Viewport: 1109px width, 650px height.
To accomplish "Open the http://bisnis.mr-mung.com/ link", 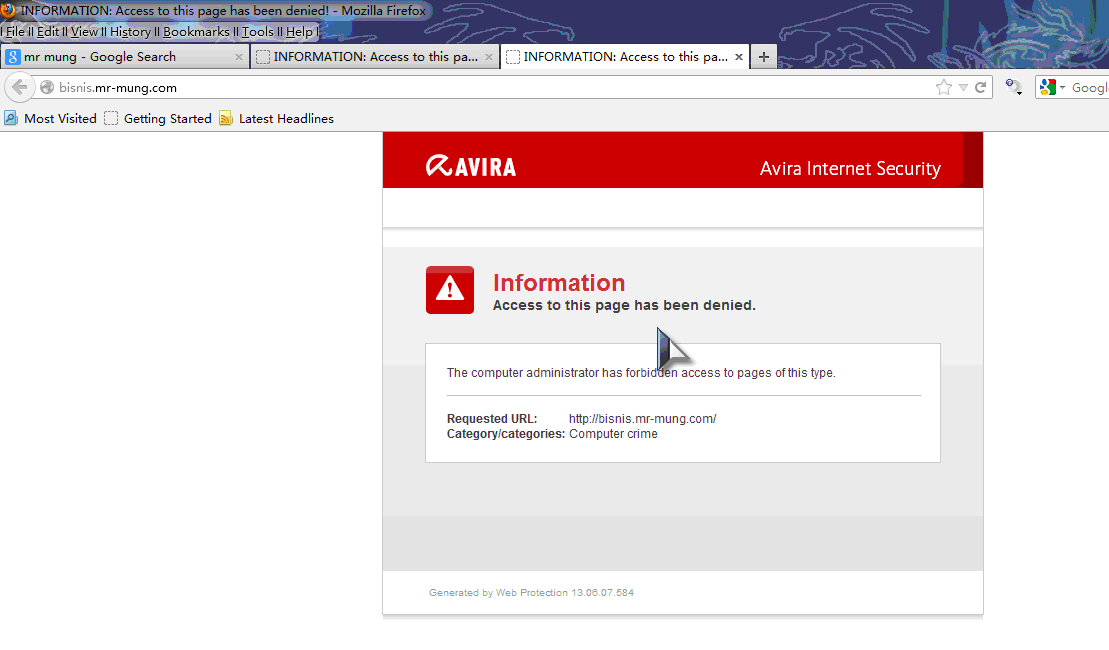I will [x=641, y=418].
